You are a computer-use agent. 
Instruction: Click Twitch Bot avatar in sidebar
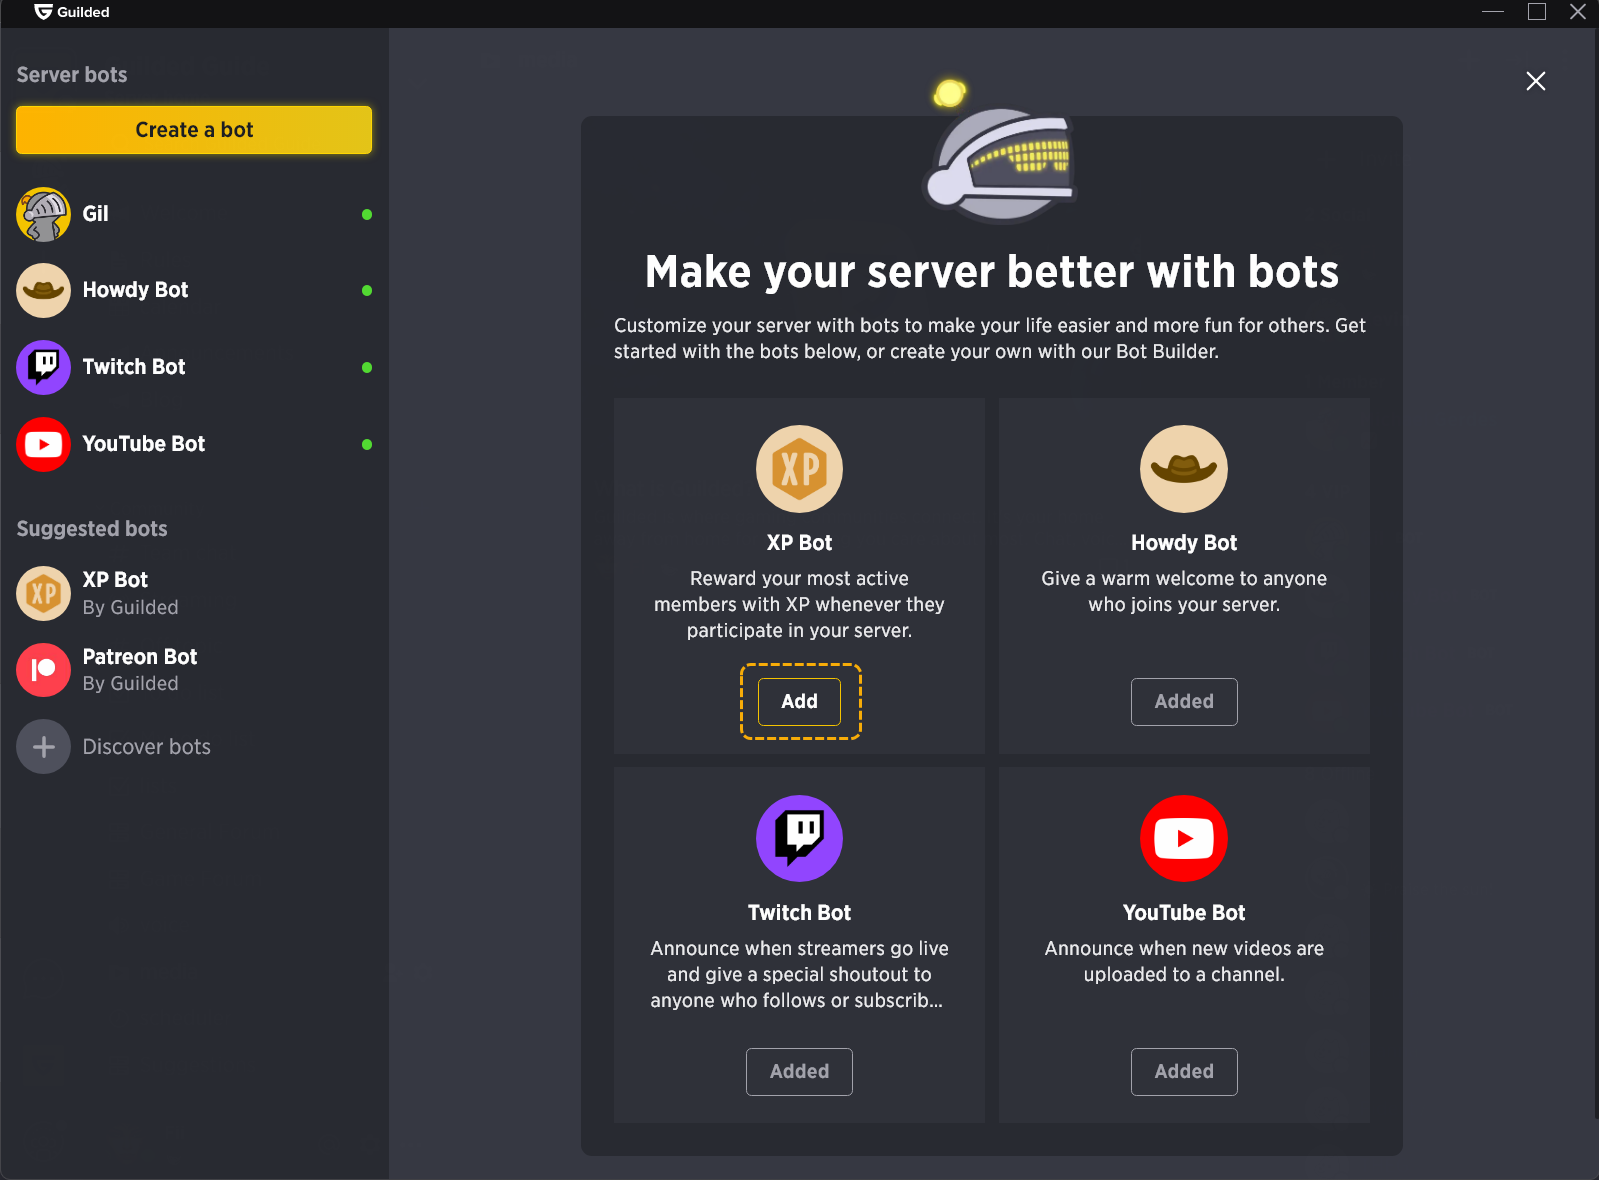(43, 367)
